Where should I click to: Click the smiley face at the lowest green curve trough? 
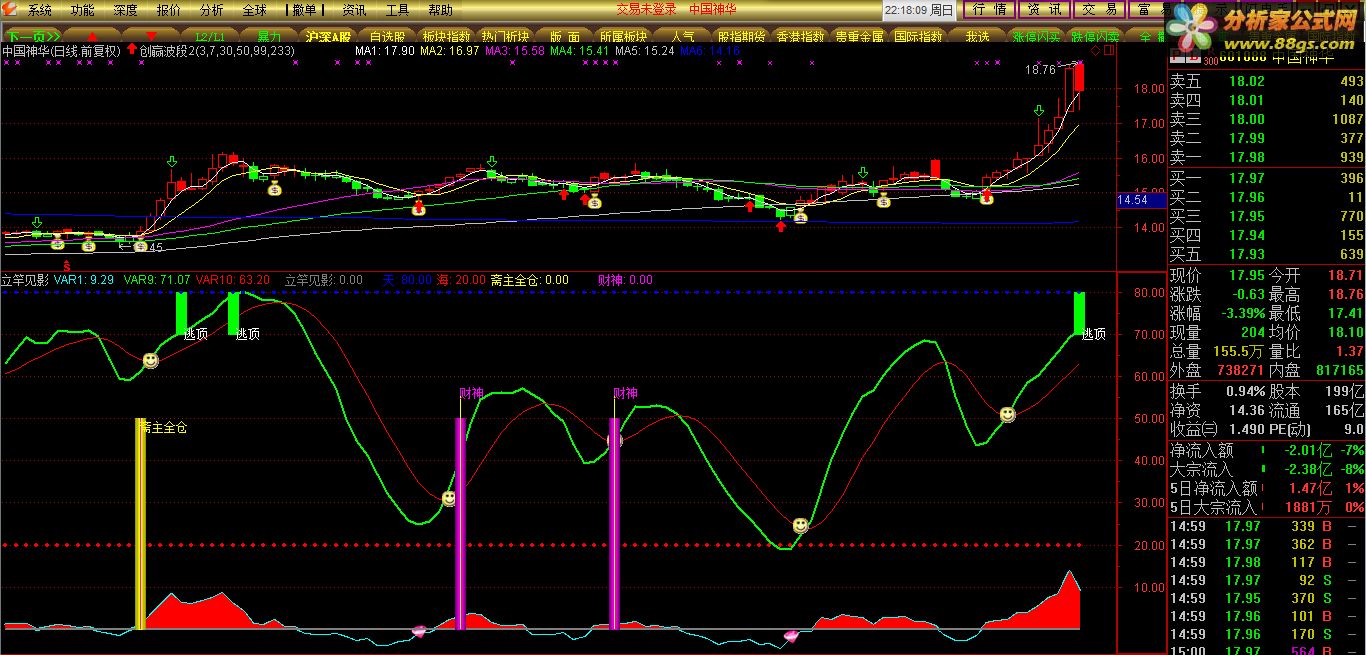[x=800, y=525]
